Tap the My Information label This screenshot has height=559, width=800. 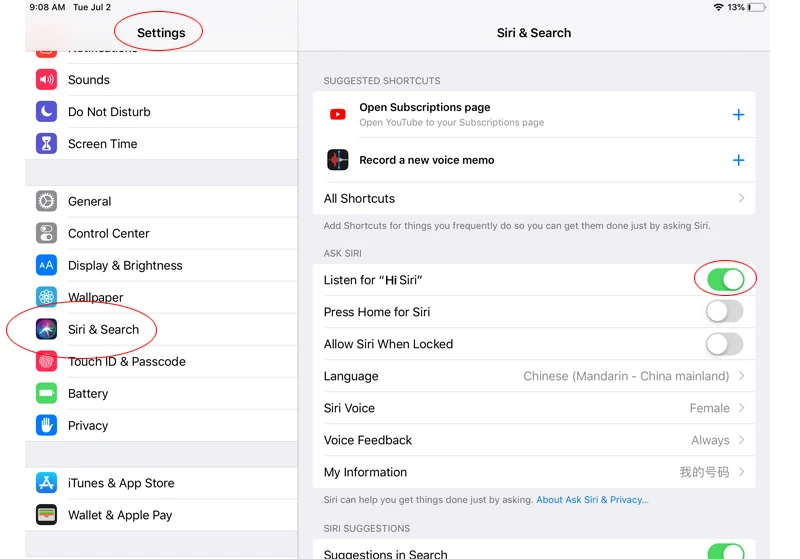pyautogui.click(x=365, y=472)
